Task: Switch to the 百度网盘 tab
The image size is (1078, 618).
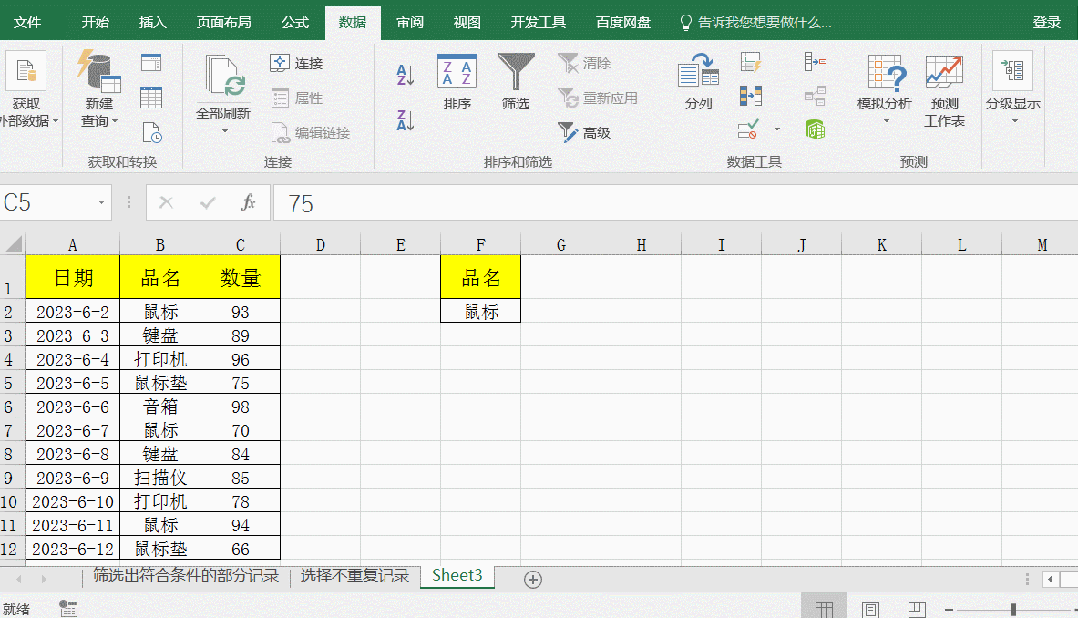Action: pos(623,22)
